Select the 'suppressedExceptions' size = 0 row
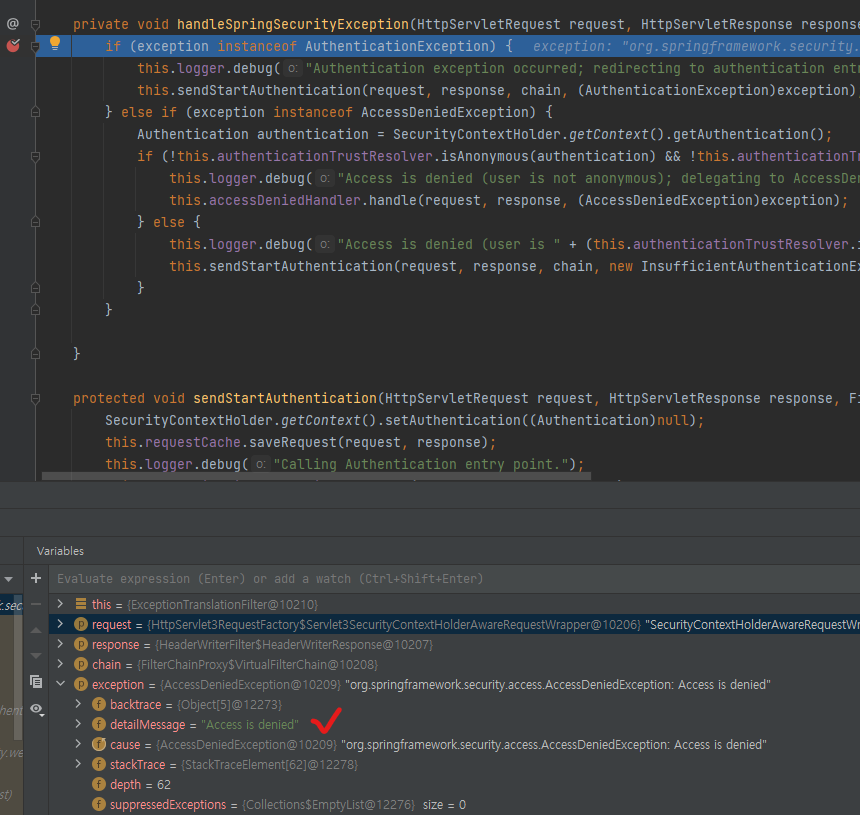 coord(454,805)
